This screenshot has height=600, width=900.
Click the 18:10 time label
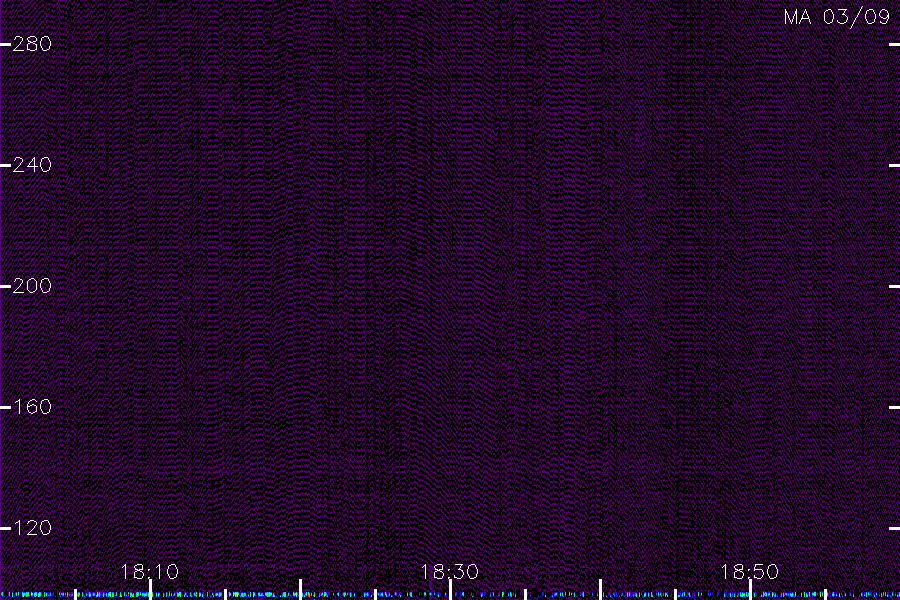pyautogui.click(x=150, y=572)
